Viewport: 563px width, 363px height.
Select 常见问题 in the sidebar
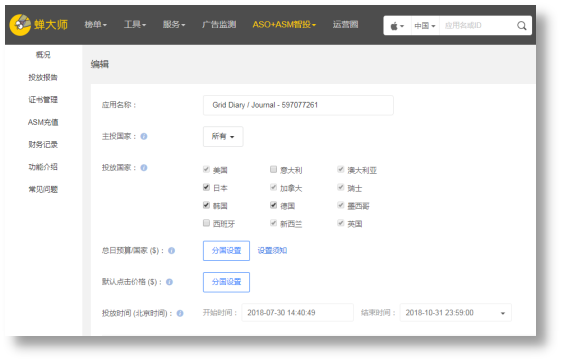(x=43, y=189)
